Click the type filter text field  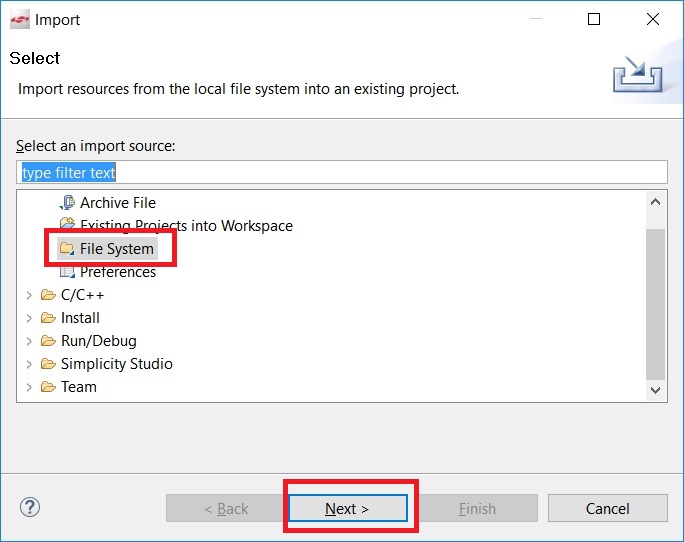pyautogui.click(x=342, y=172)
